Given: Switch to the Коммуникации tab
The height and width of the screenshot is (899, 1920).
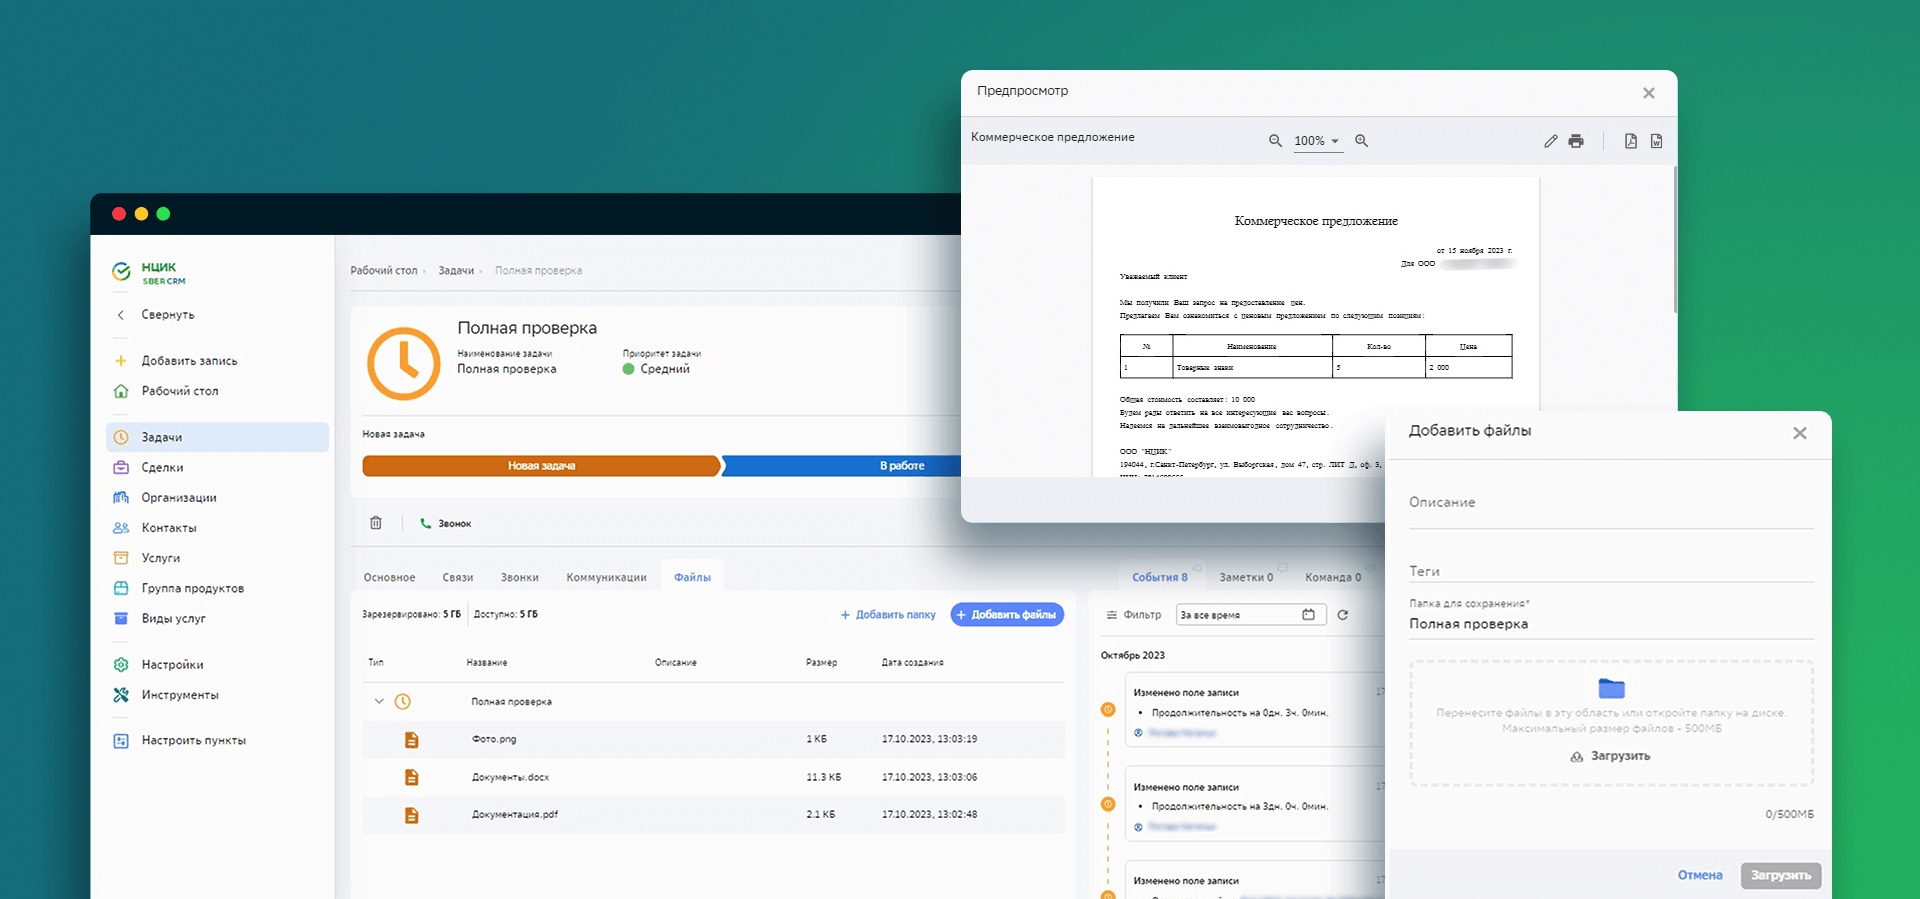Looking at the screenshot, I should [x=606, y=577].
